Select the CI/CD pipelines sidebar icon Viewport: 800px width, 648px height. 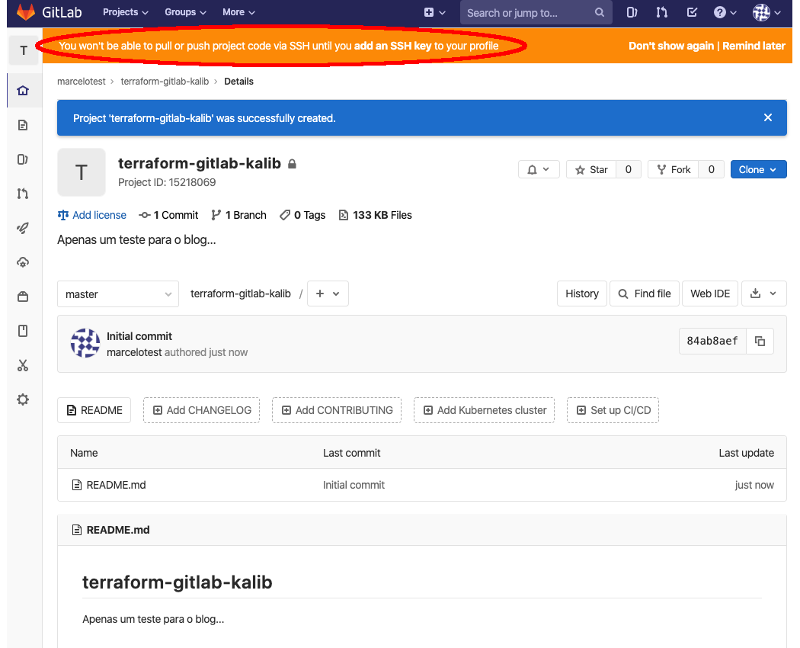click(22, 227)
